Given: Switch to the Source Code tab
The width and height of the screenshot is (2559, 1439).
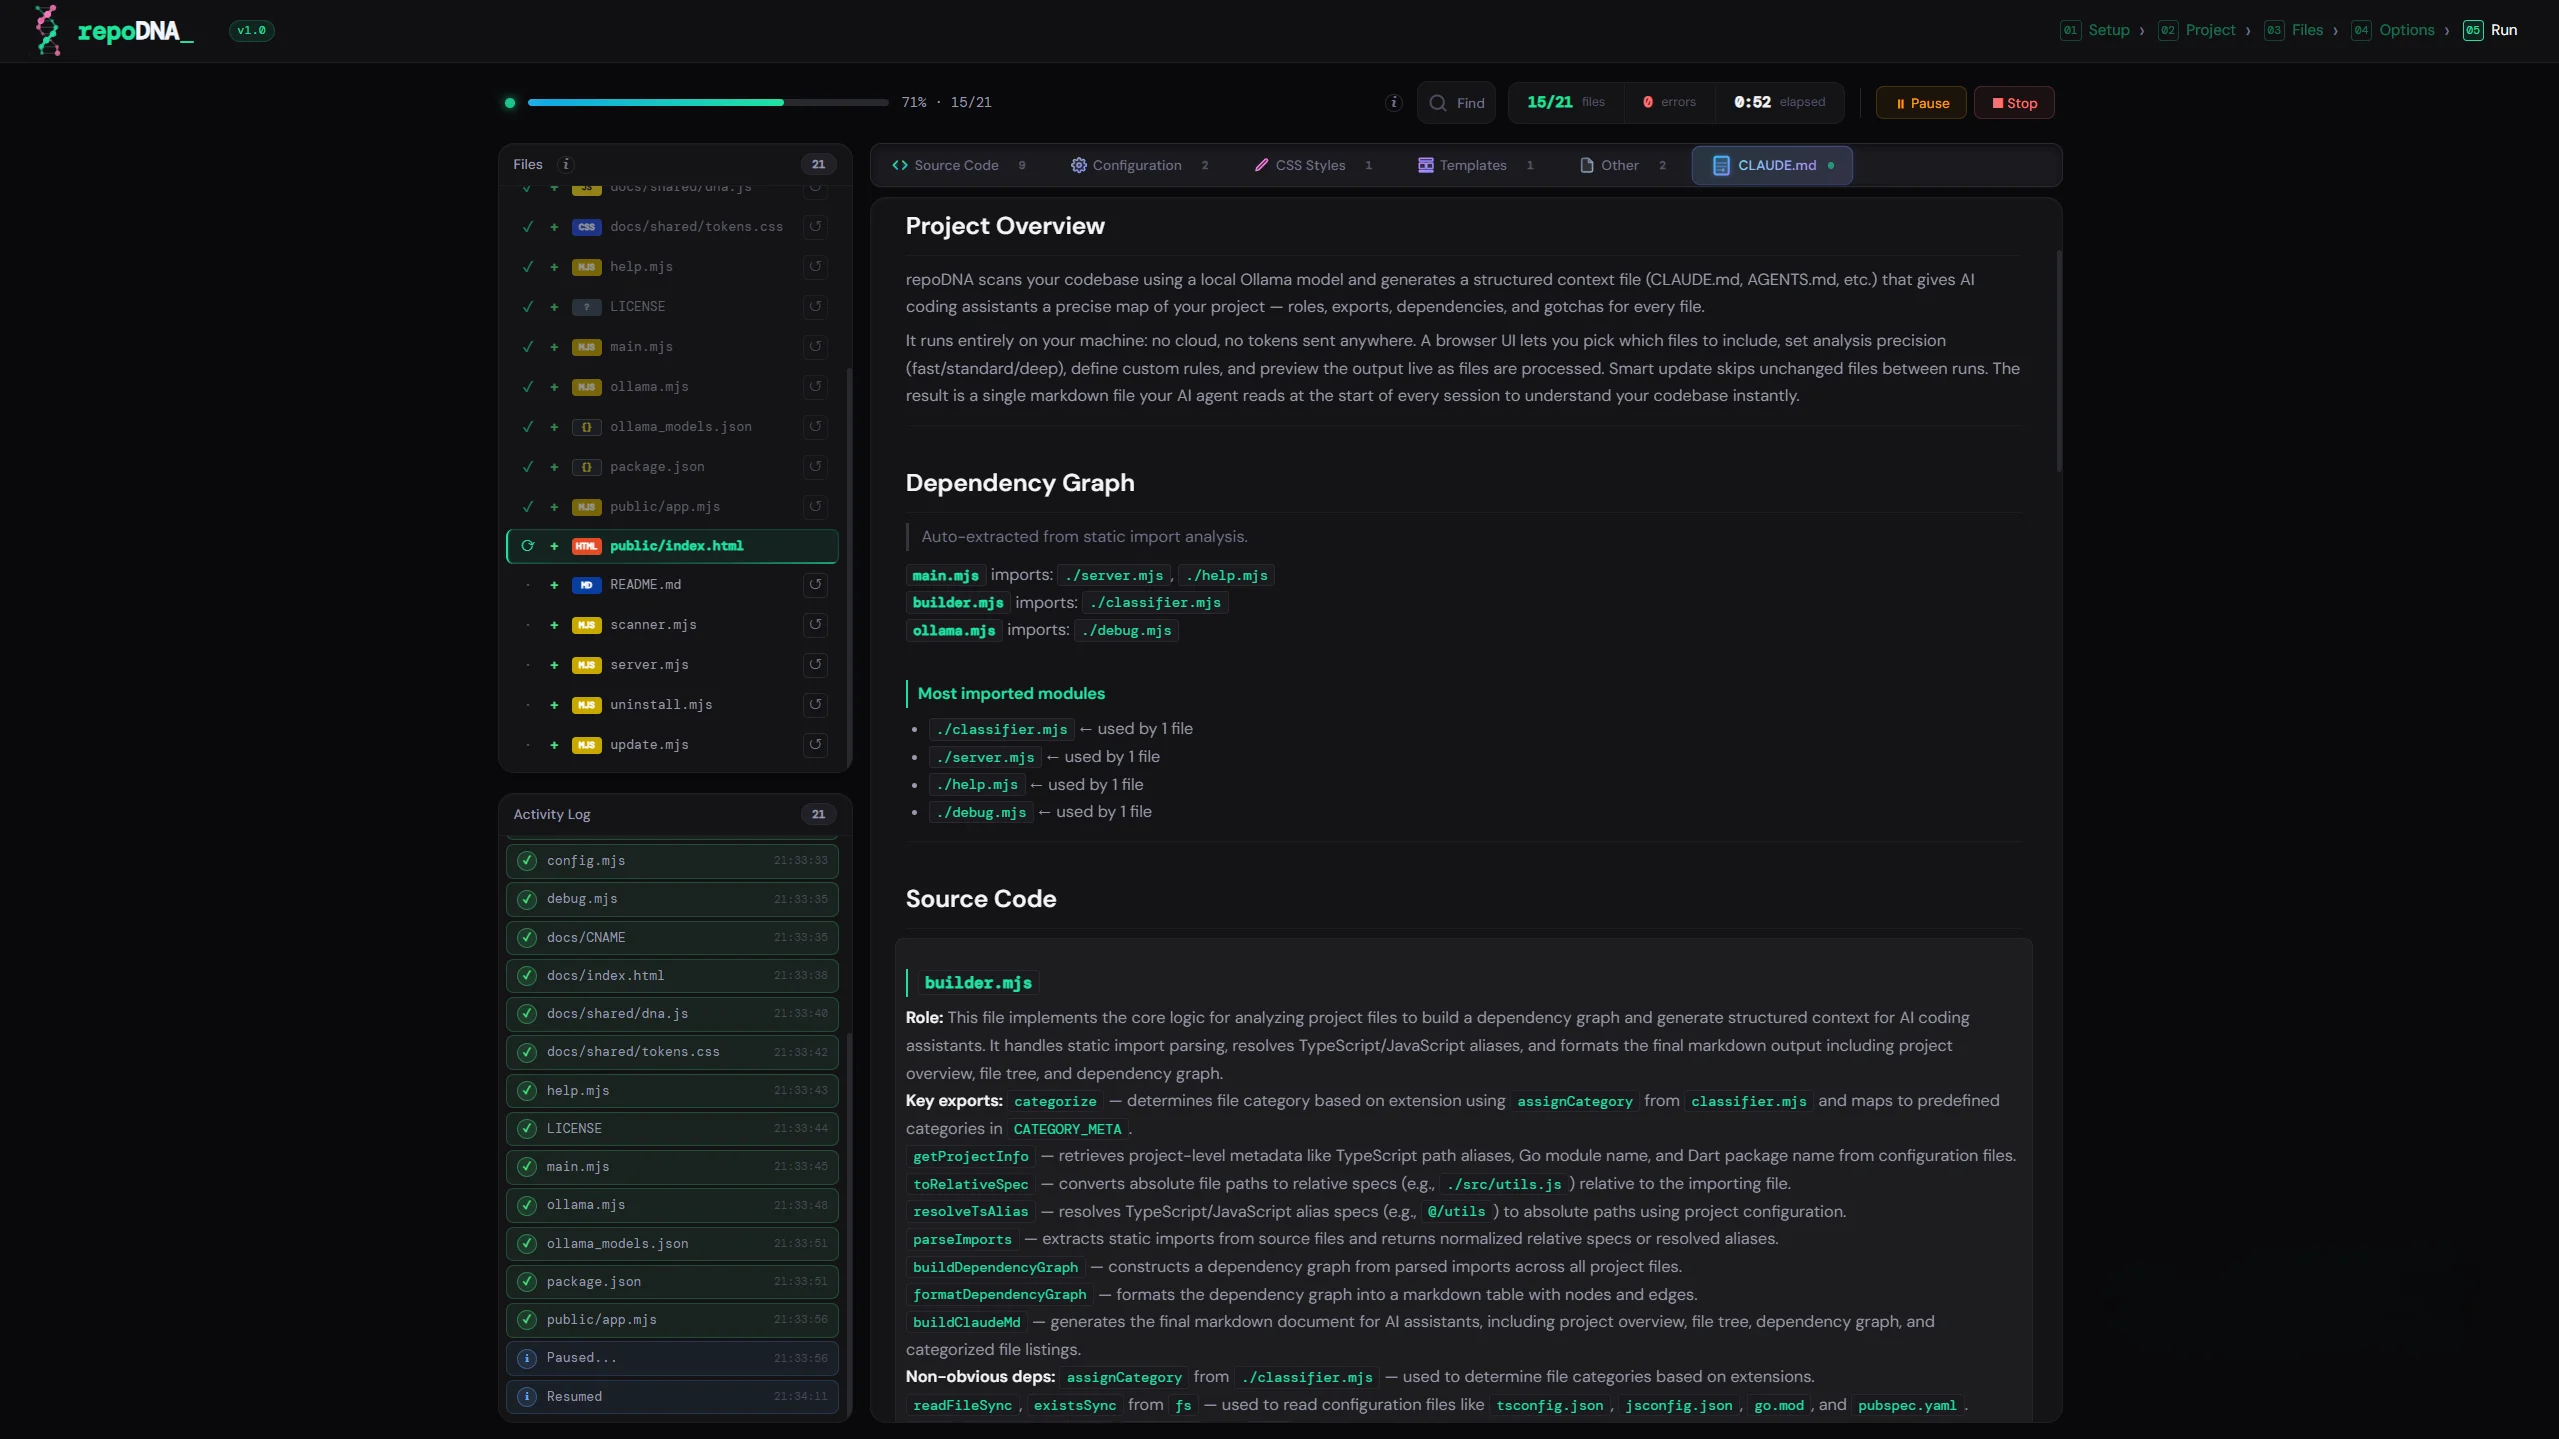Looking at the screenshot, I should (958, 165).
